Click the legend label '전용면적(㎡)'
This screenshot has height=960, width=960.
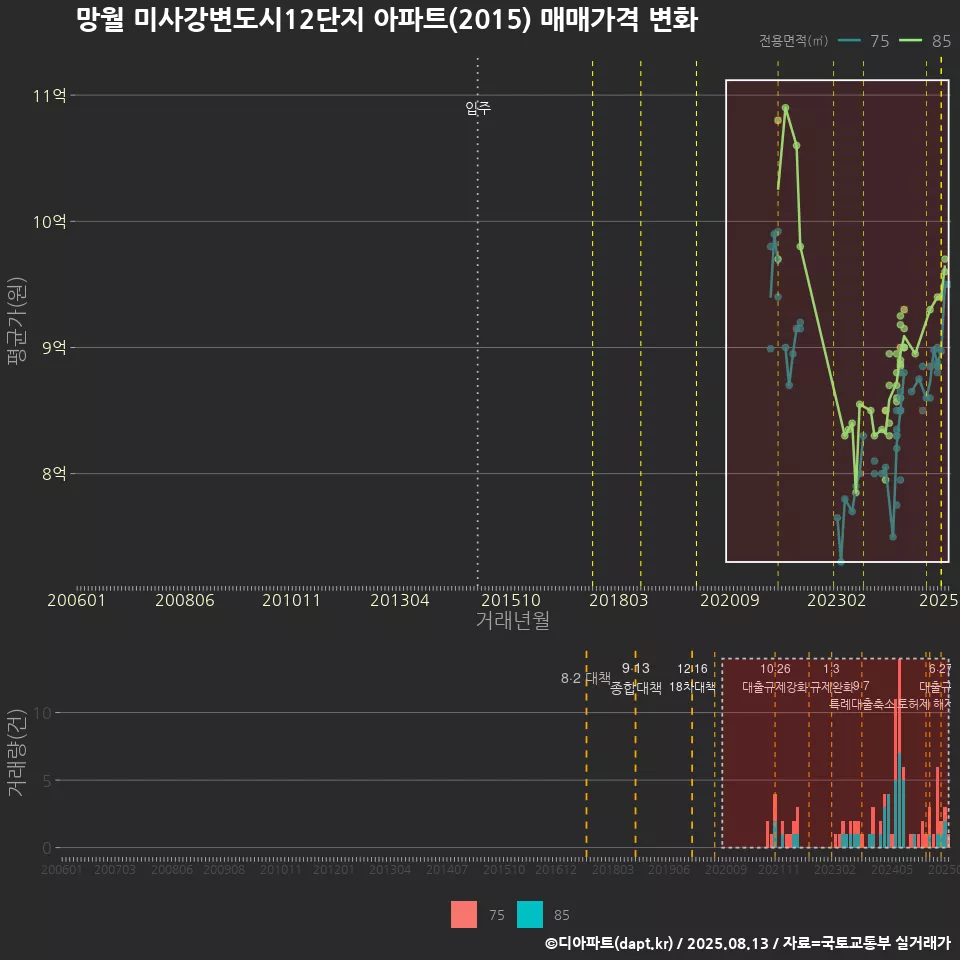[793, 41]
